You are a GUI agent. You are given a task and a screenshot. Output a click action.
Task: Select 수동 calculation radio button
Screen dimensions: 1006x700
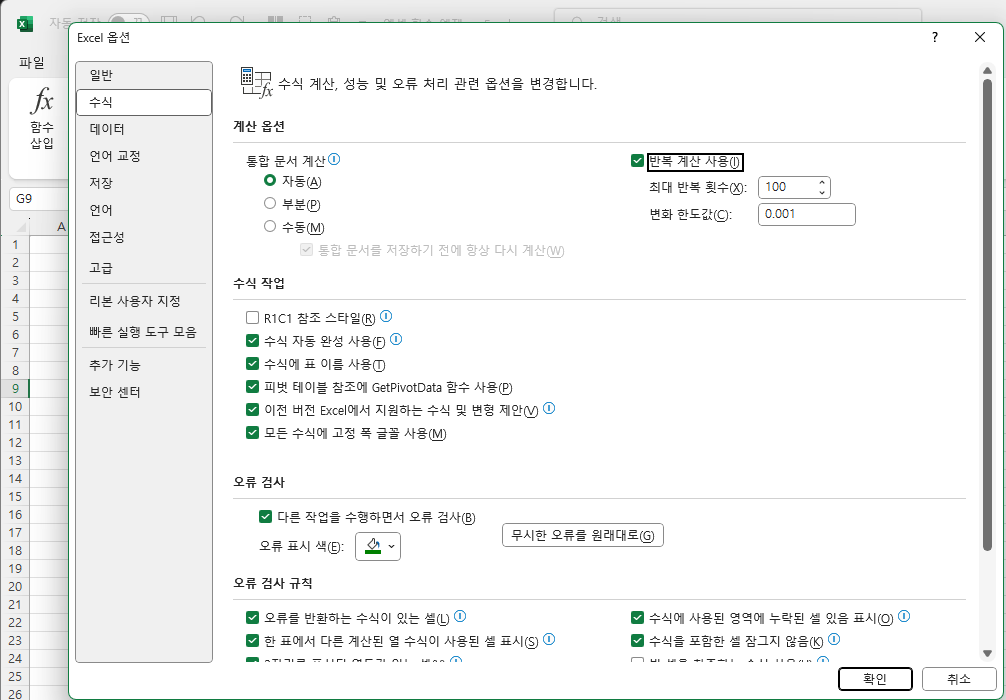[270, 226]
